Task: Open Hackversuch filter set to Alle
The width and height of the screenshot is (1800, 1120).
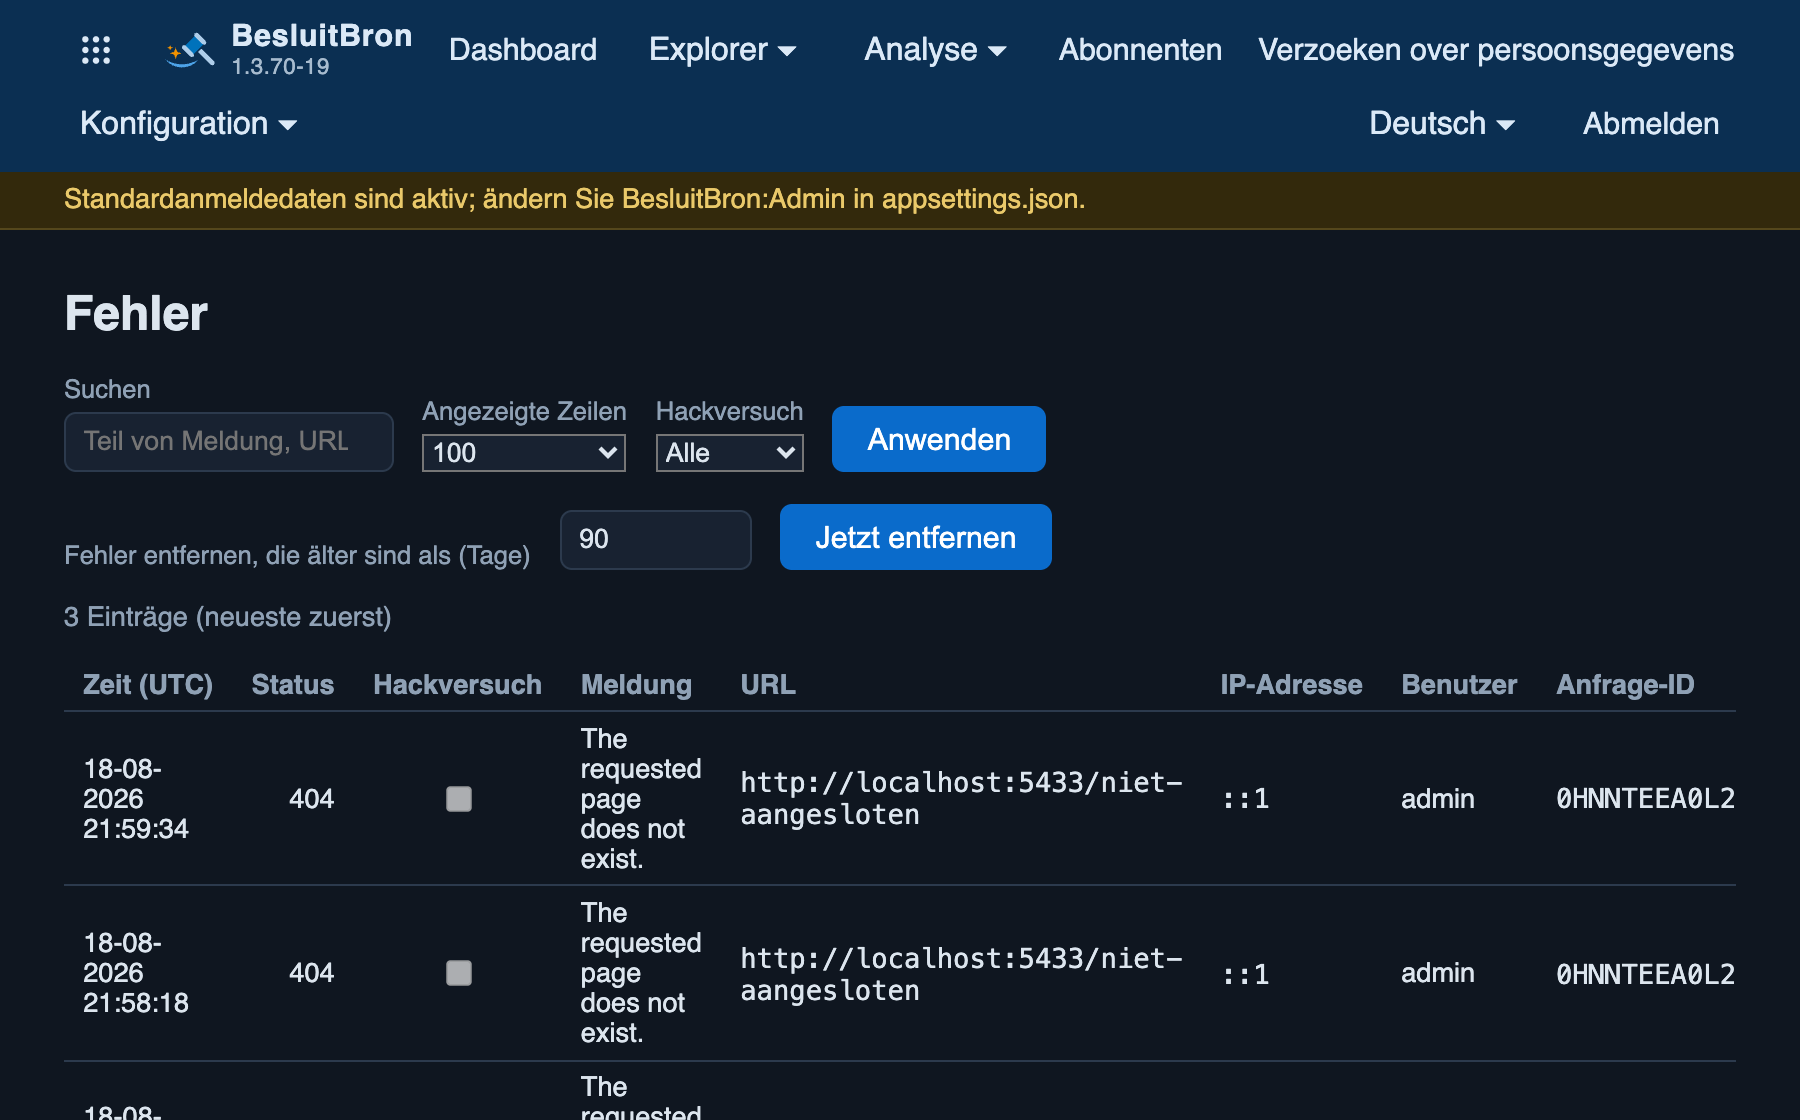Action: tap(730, 453)
